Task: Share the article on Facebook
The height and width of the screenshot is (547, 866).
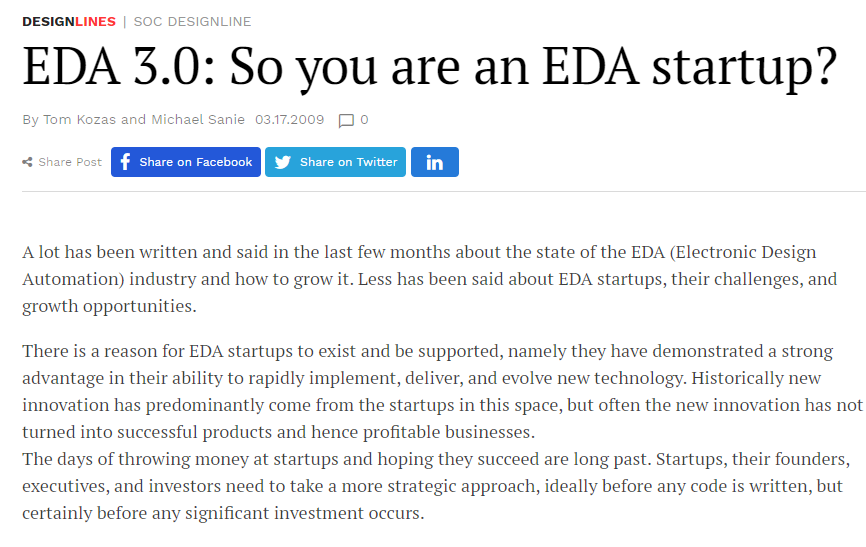Action: [x=186, y=162]
